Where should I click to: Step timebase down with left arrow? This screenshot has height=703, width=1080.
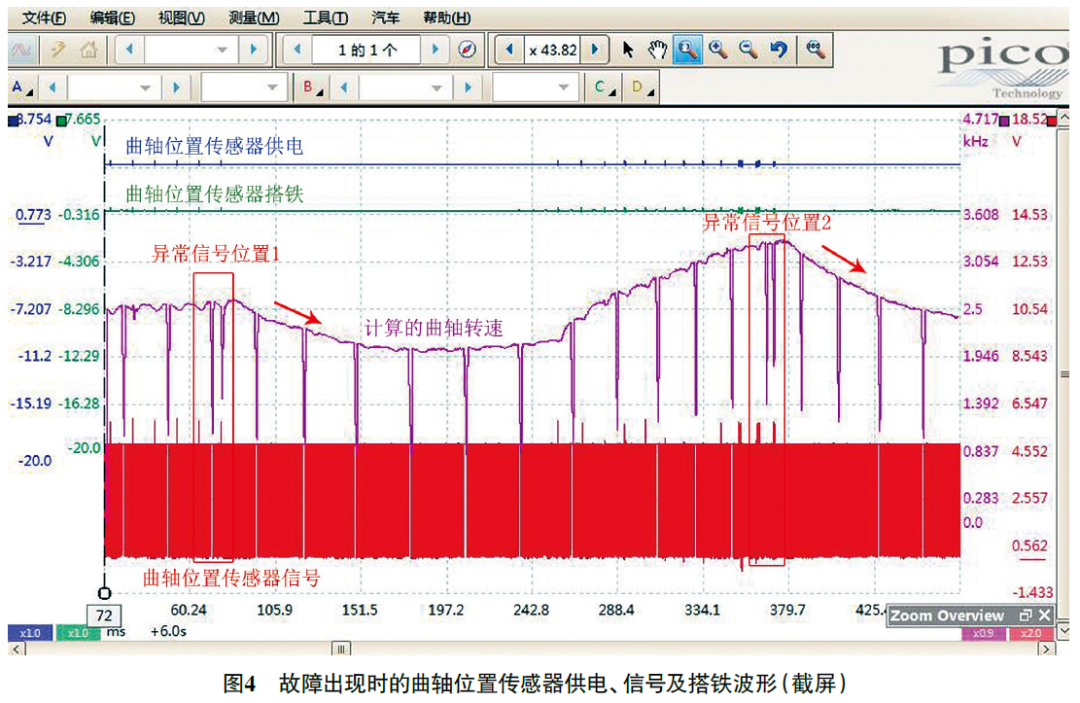129,50
